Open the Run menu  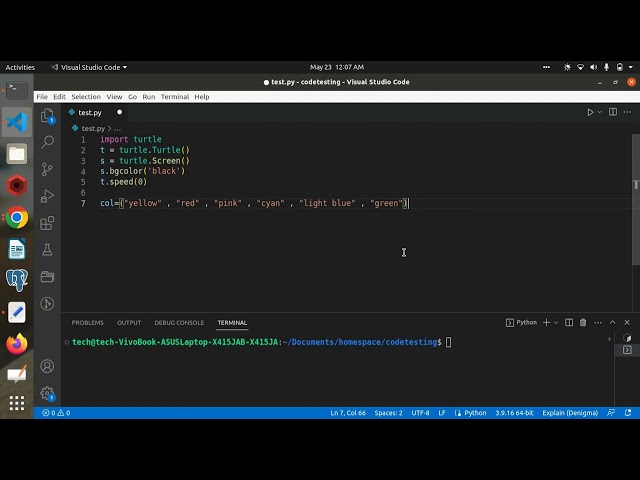coord(149,97)
